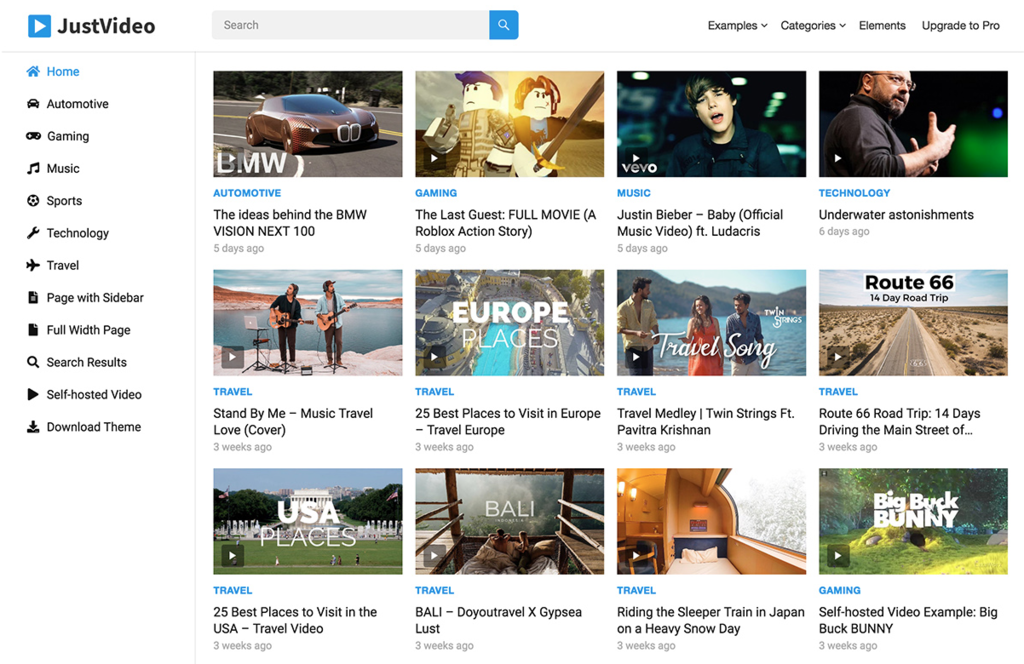
Task: Expand the Examples dropdown
Action: tap(737, 25)
